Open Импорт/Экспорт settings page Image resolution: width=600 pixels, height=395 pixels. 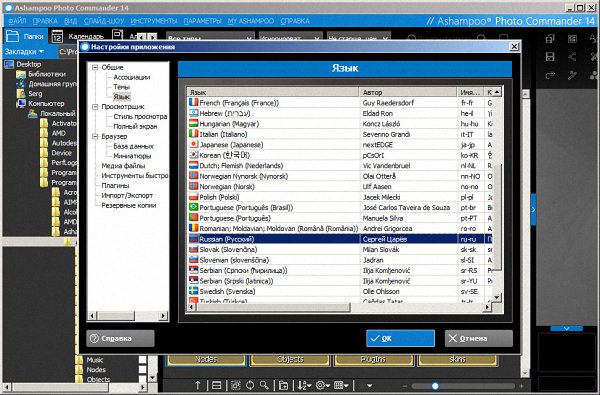(127, 195)
